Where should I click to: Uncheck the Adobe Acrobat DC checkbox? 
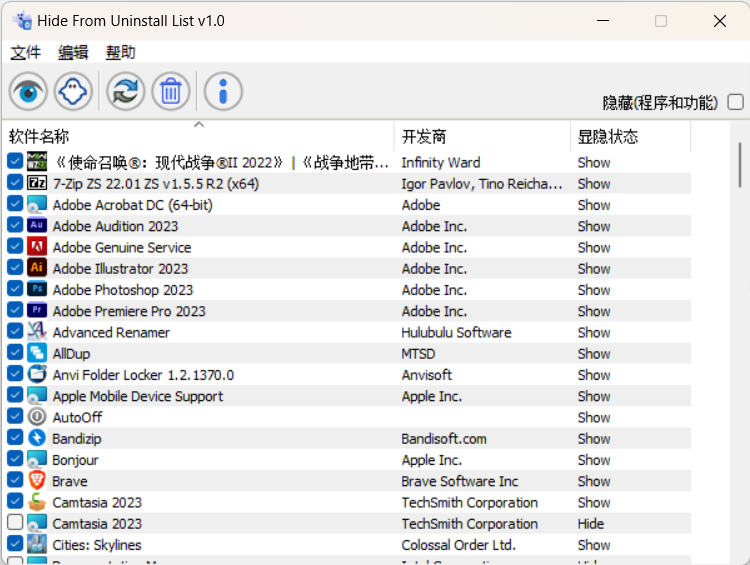click(x=15, y=203)
